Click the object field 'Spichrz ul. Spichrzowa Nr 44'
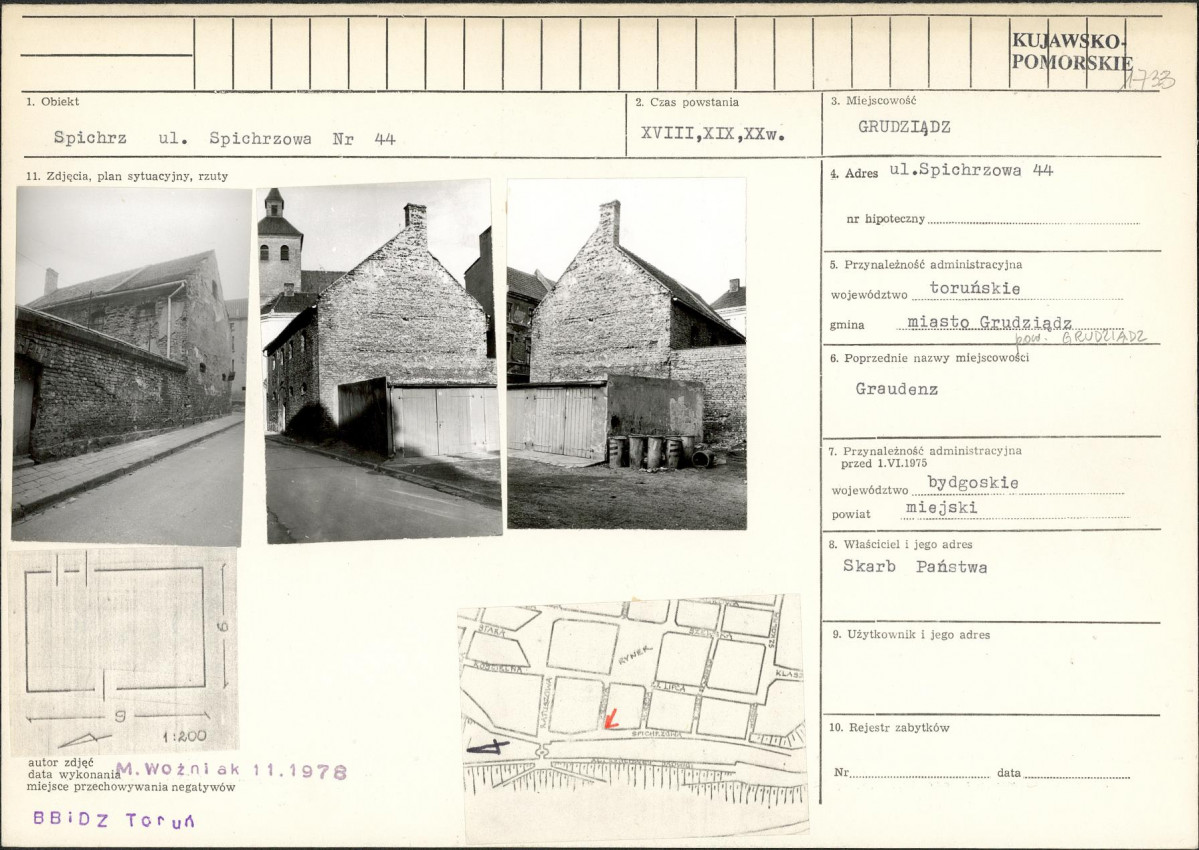Viewport: 1199px width, 850px height. (x=224, y=139)
